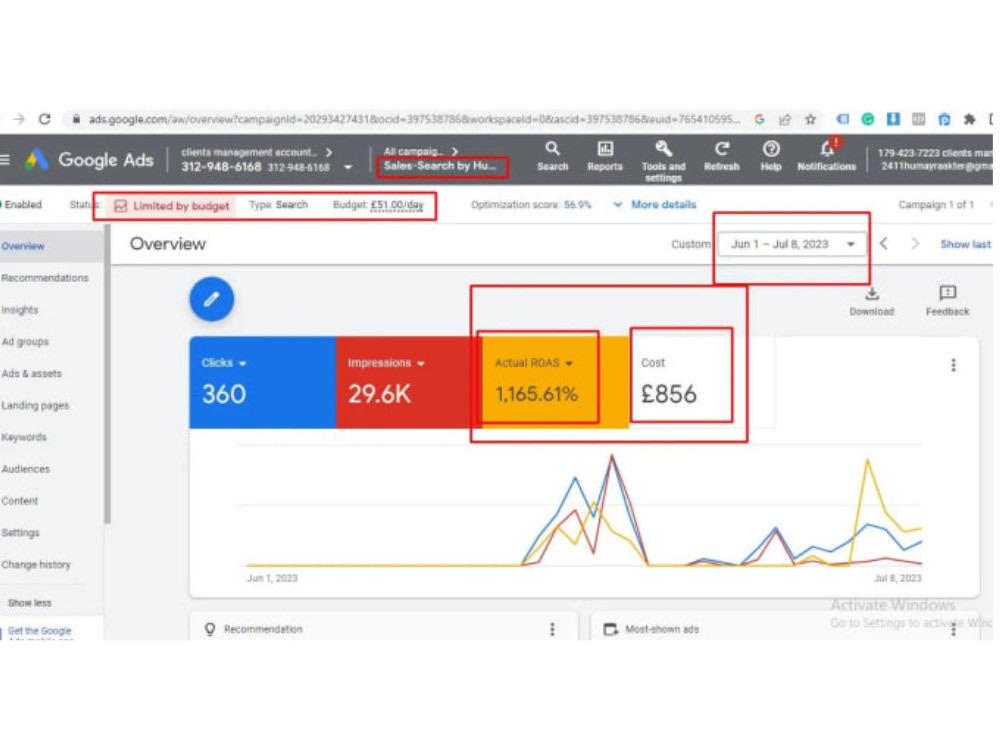Expand the All campaigns breadcrumb
The height and width of the screenshot is (750, 1000).
point(420,152)
